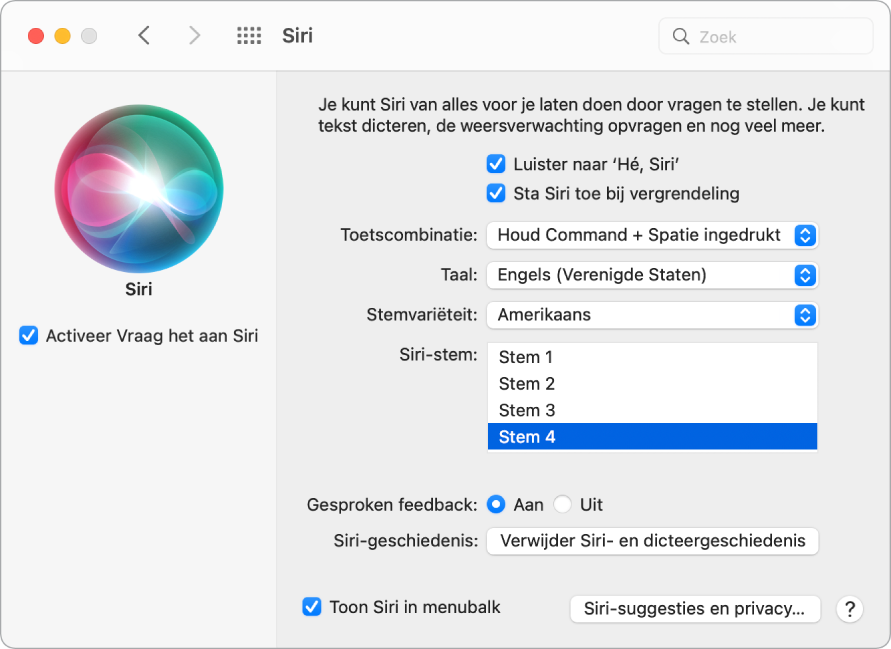Open the Show All preferences grid icon
Image resolution: width=891 pixels, height=649 pixels.
pyautogui.click(x=248, y=35)
